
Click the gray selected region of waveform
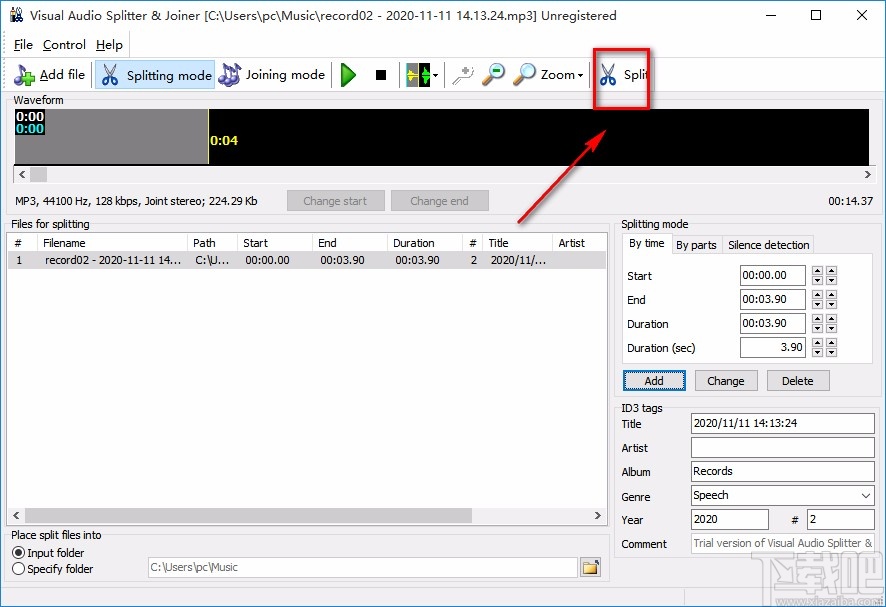(111, 137)
